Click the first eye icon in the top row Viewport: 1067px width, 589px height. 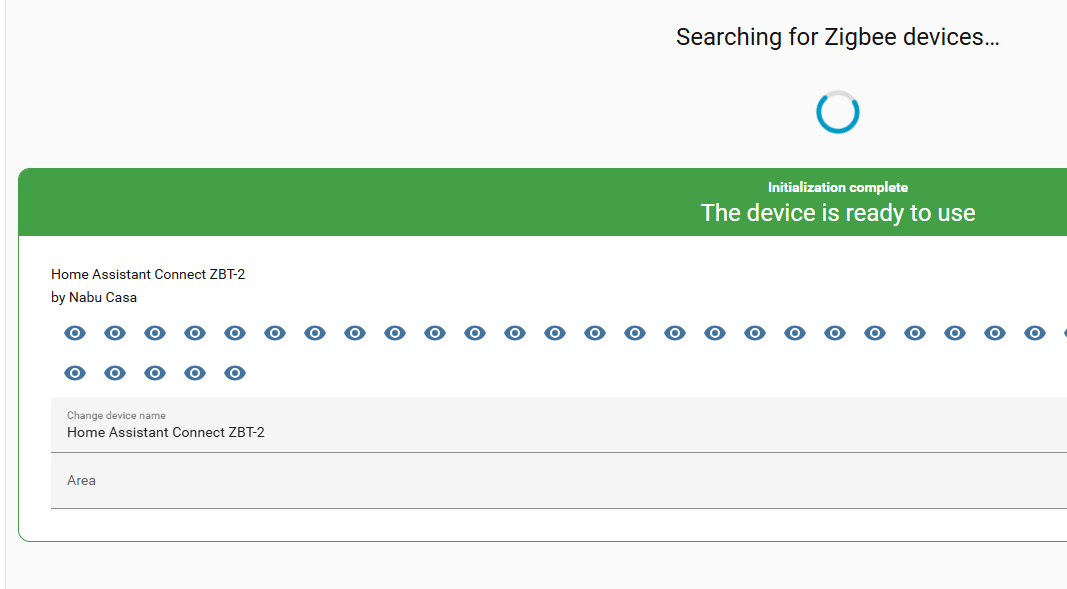[75, 333]
